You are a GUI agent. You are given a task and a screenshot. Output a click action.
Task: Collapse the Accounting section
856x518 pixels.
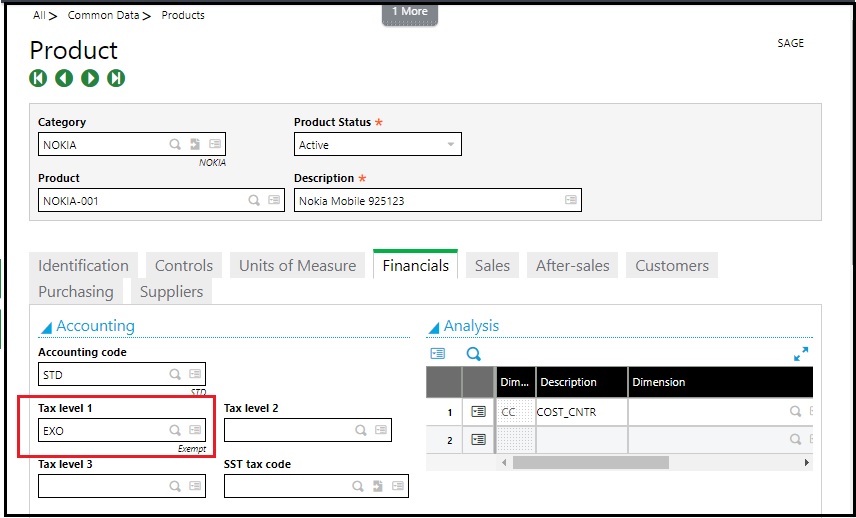pyautogui.click(x=47, y=327)
